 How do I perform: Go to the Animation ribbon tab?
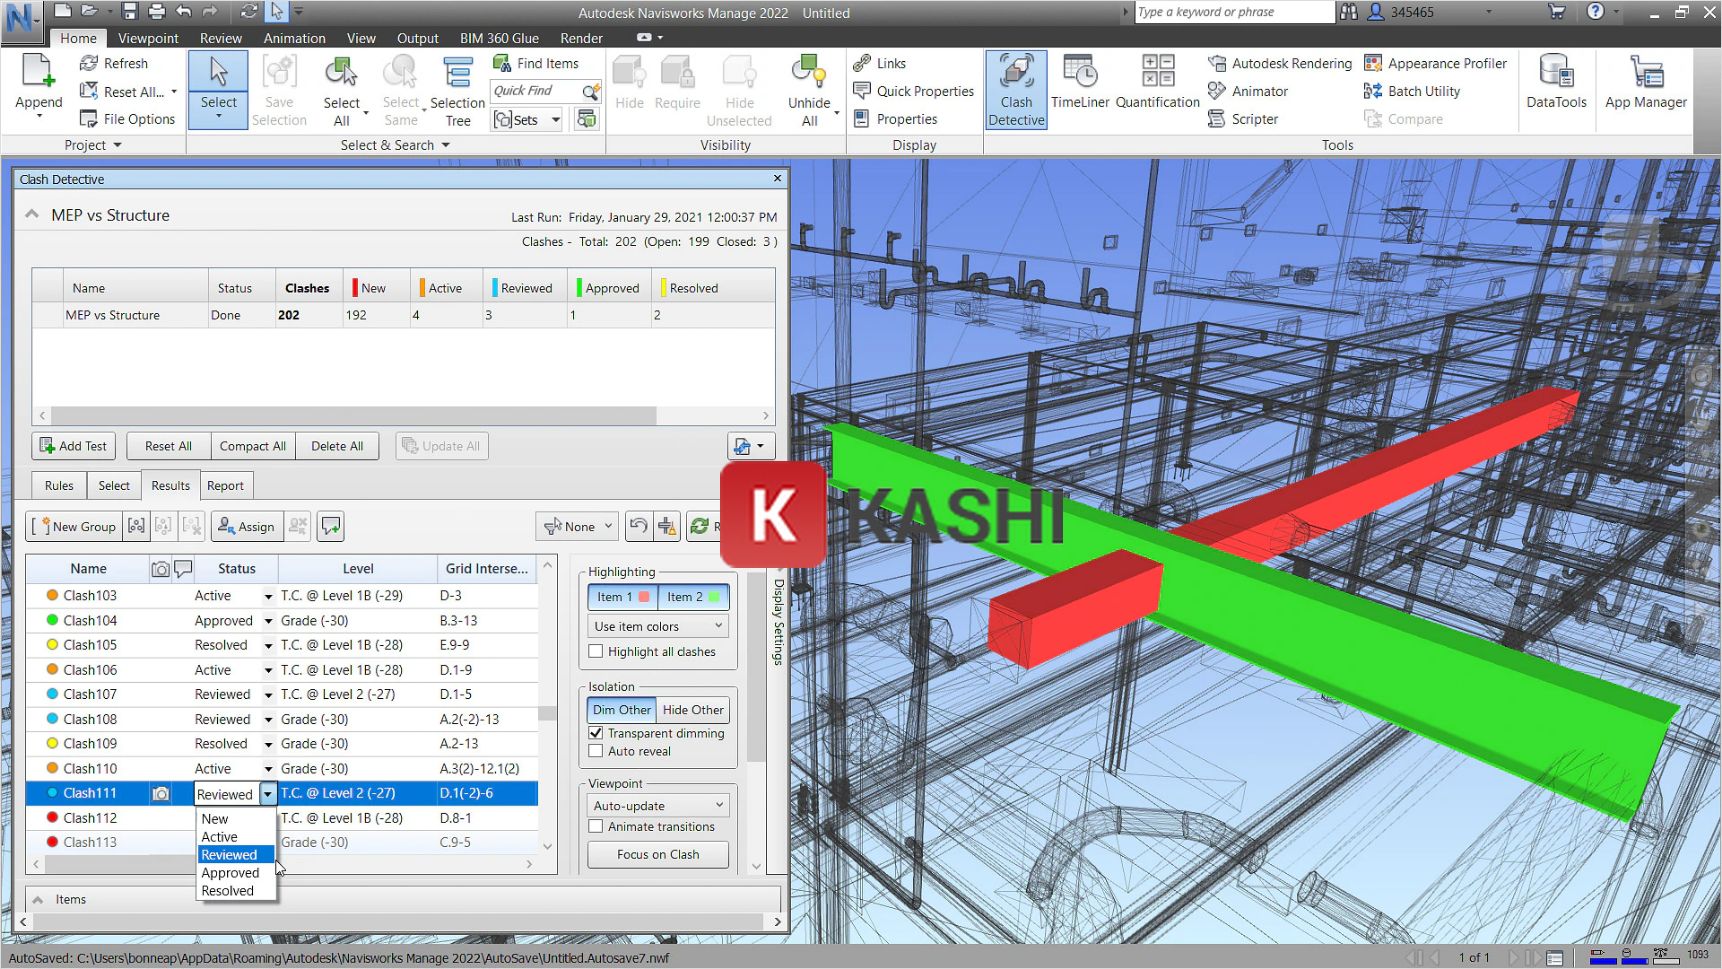point(293,38)
